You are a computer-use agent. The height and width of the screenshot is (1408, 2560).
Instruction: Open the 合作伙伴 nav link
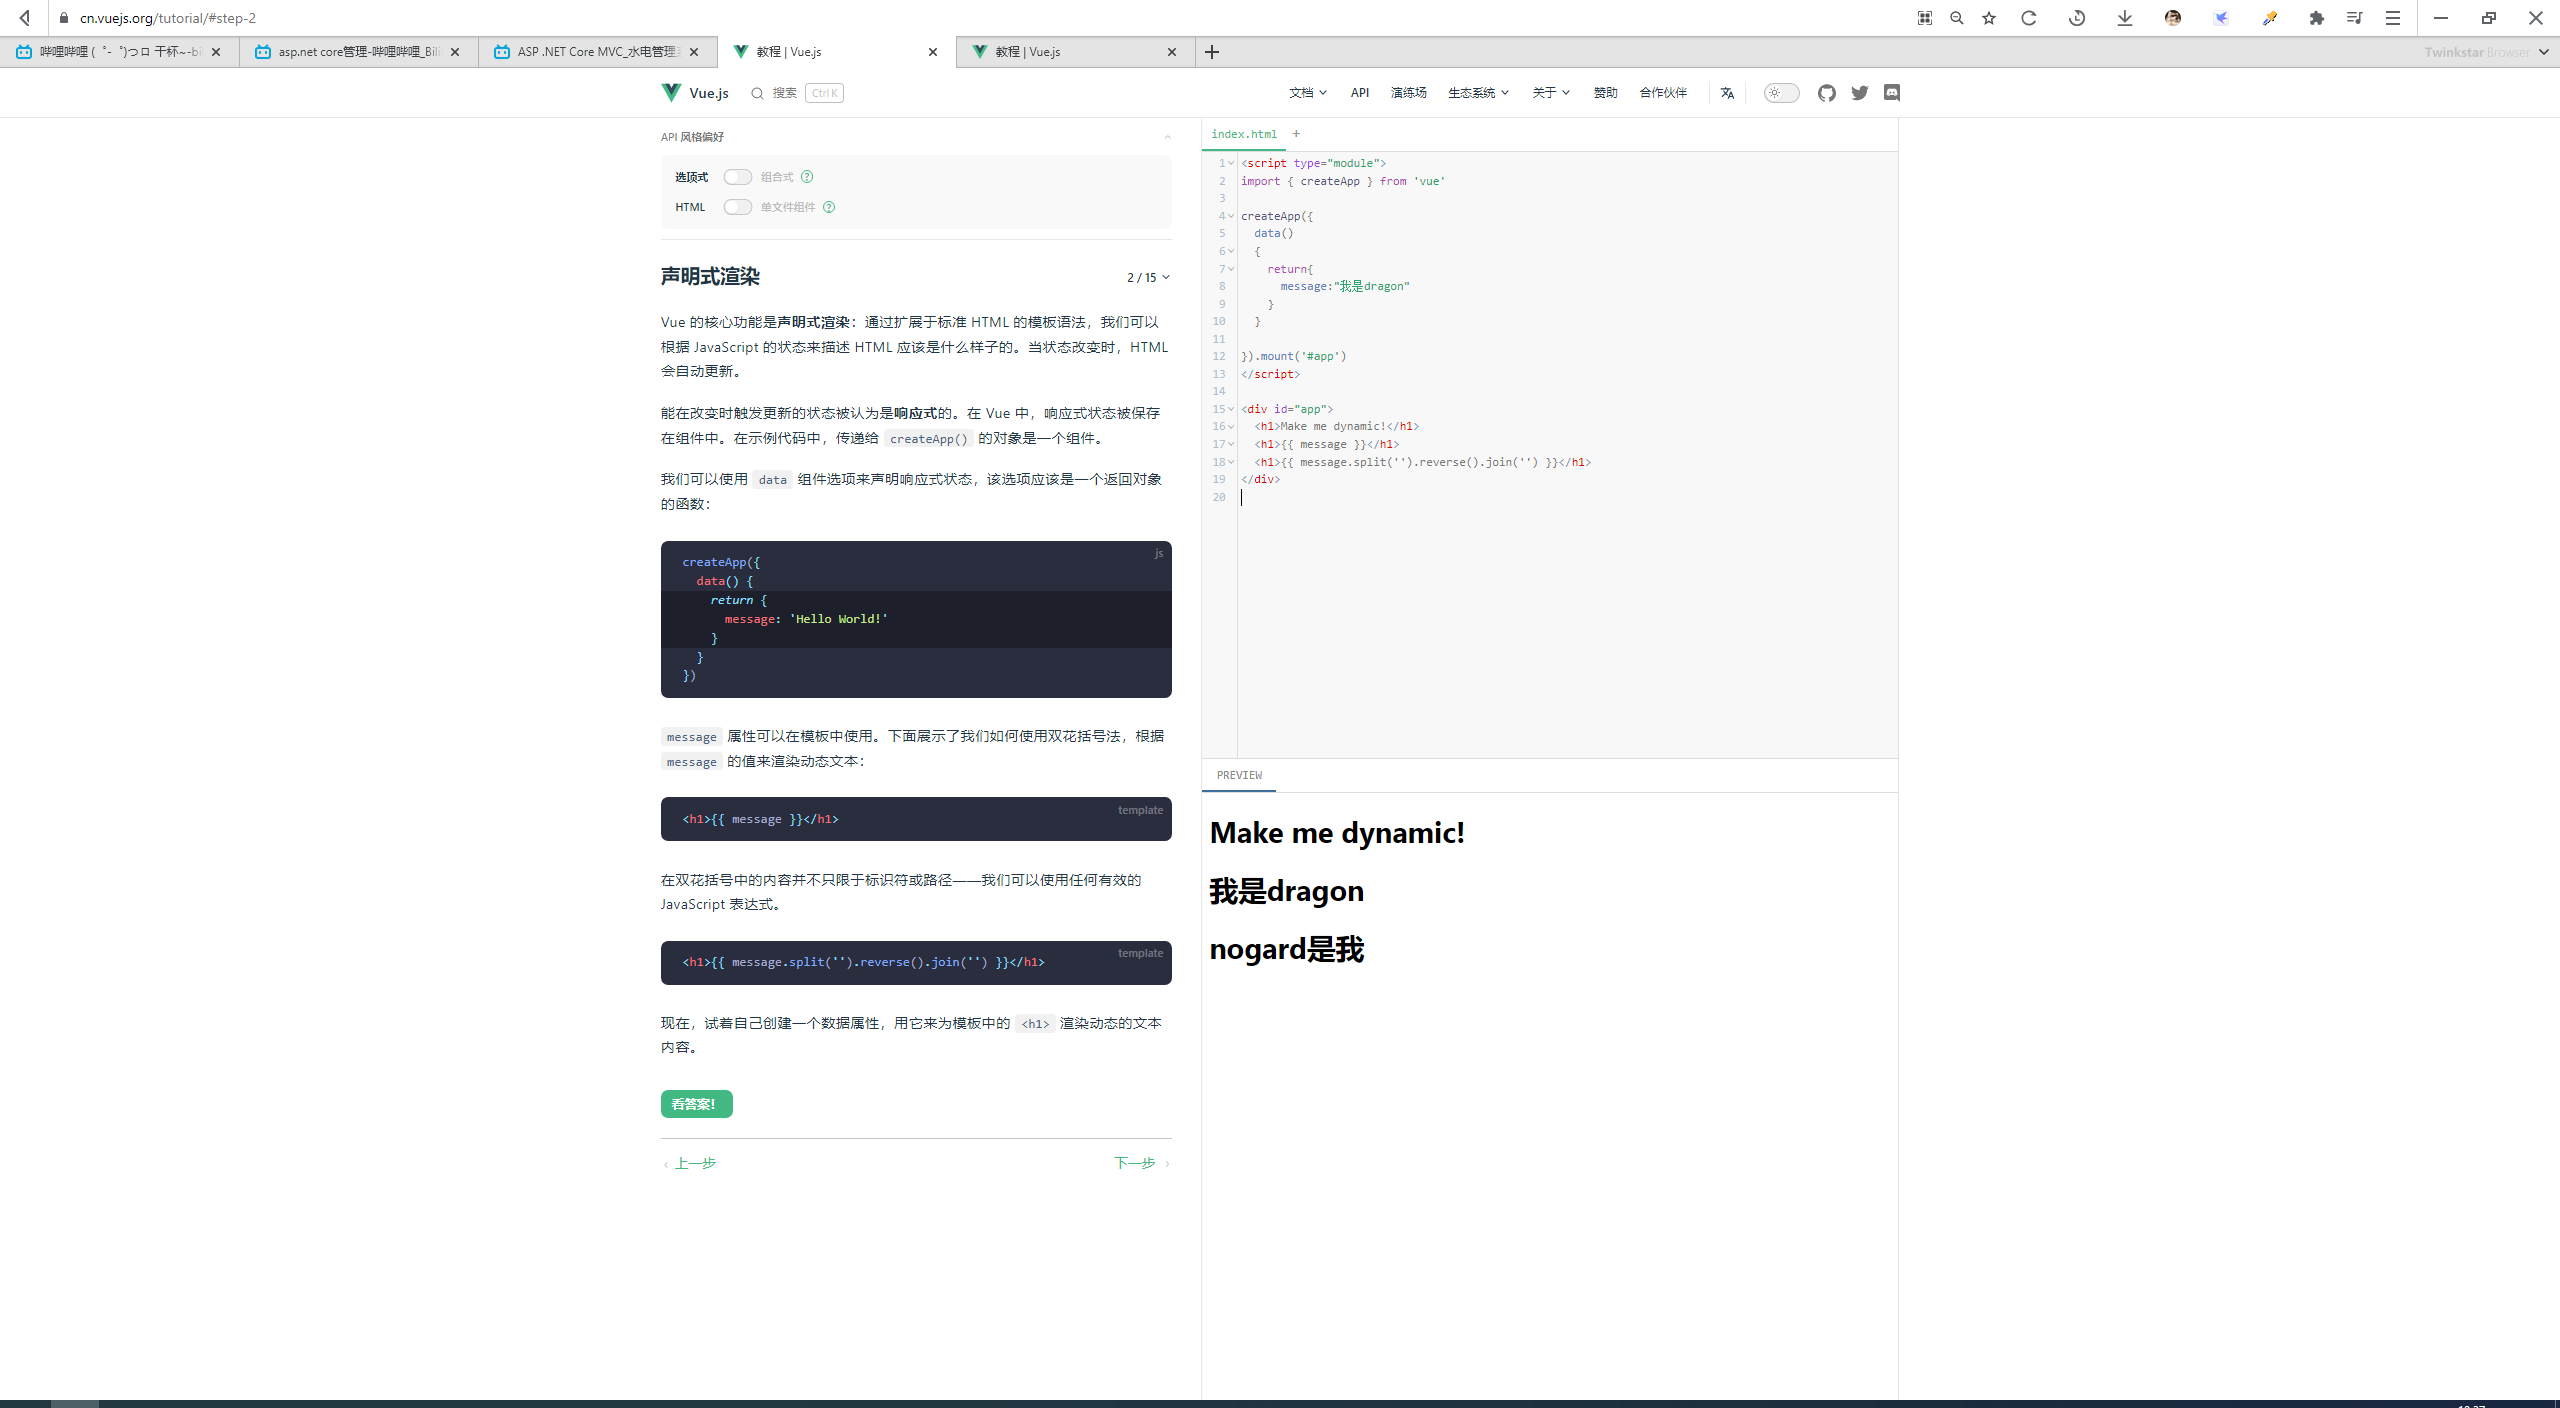(1663, 93)
